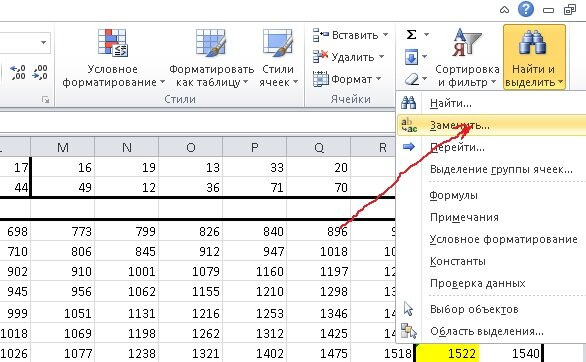
Task: Click cell containing 773
Action: pyautogui.click(x=63, y=232)
